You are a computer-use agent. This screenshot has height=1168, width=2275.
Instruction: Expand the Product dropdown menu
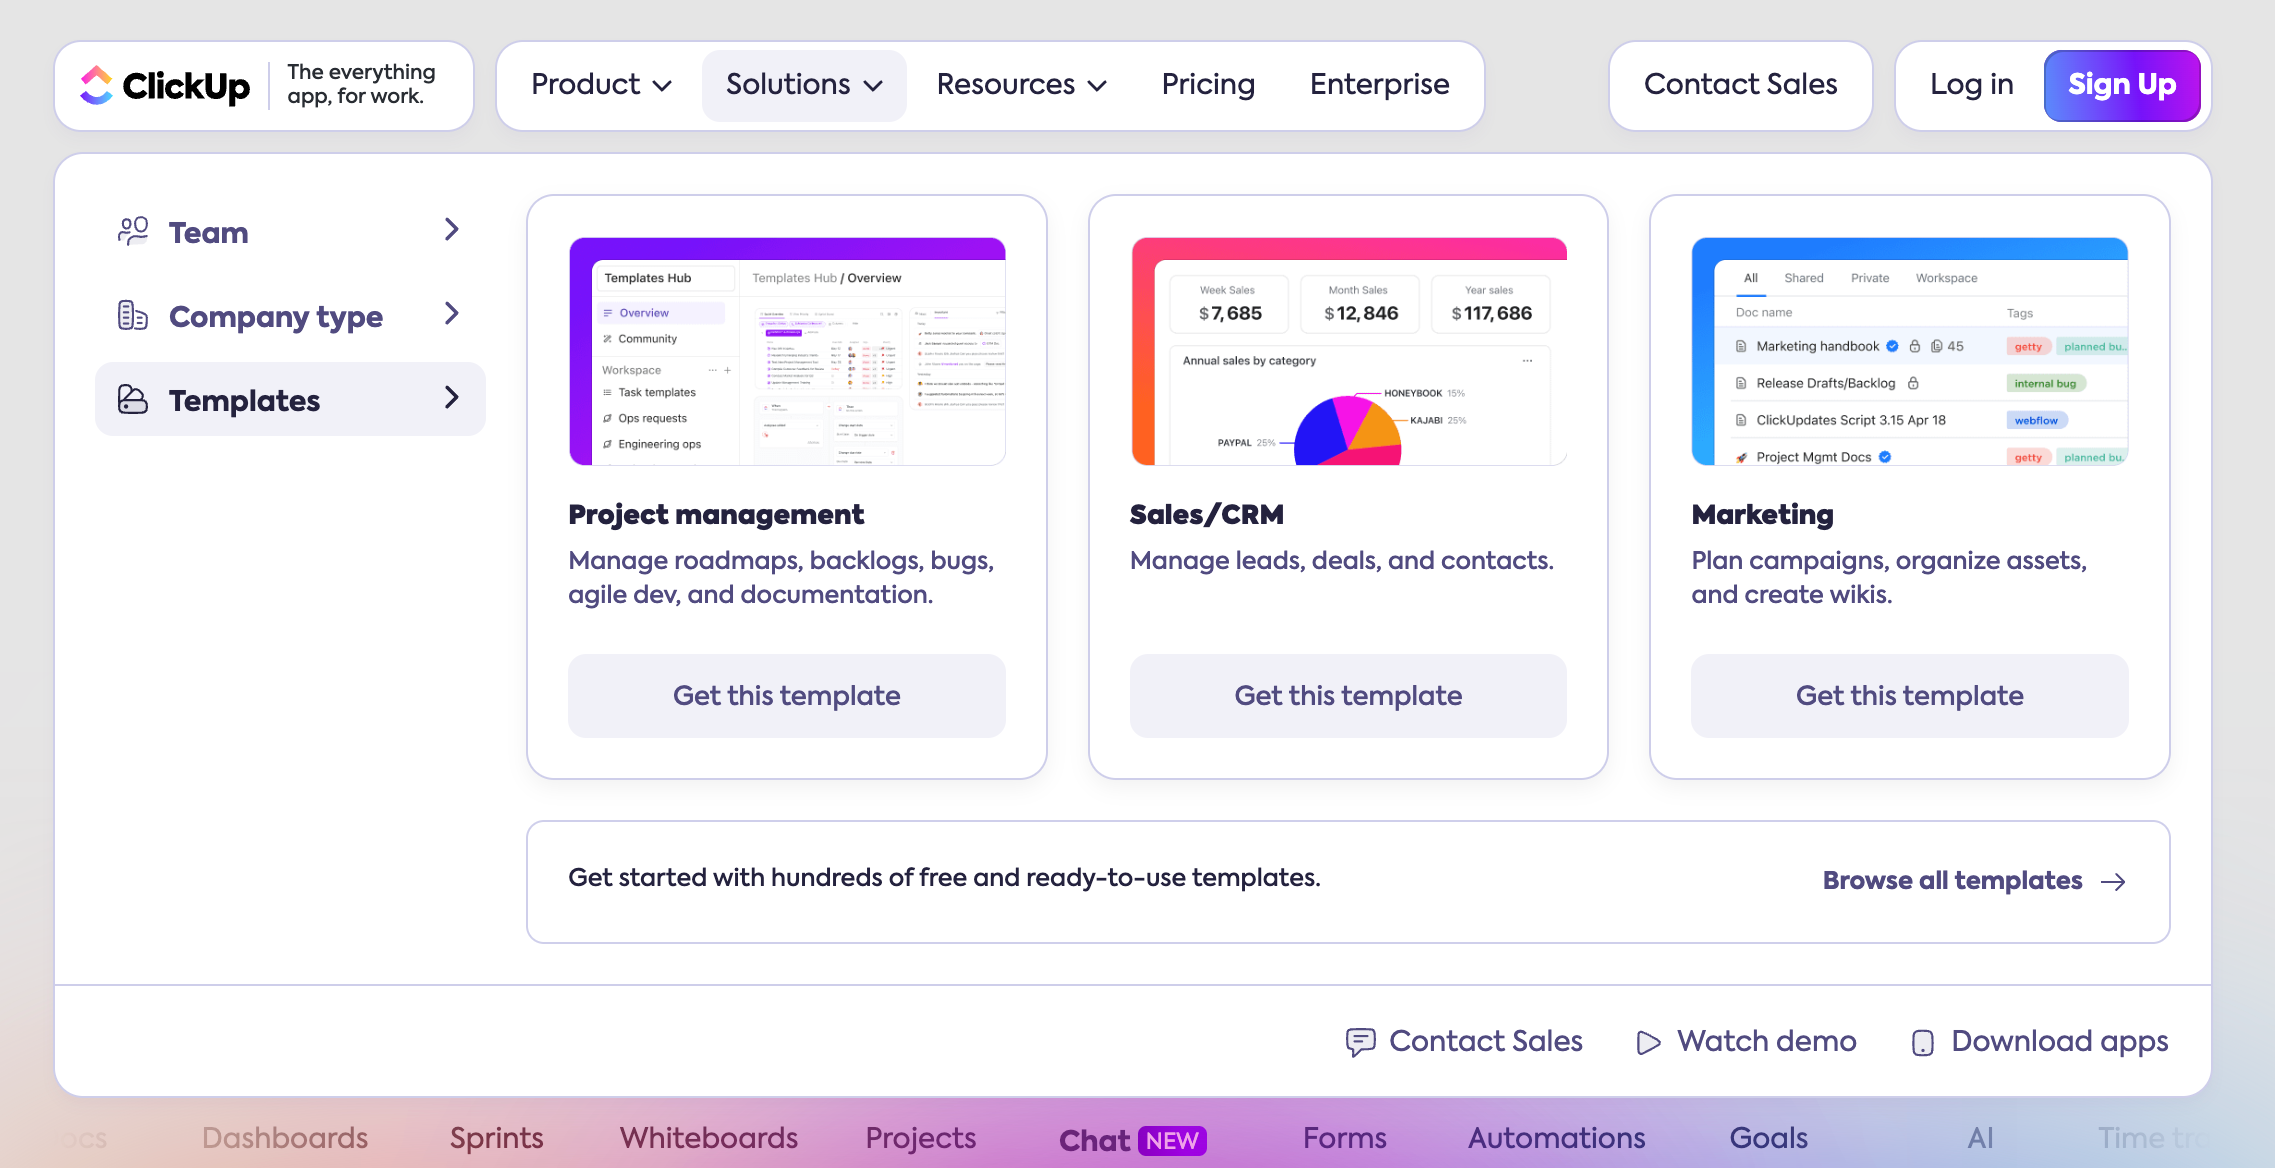point(601,85)
